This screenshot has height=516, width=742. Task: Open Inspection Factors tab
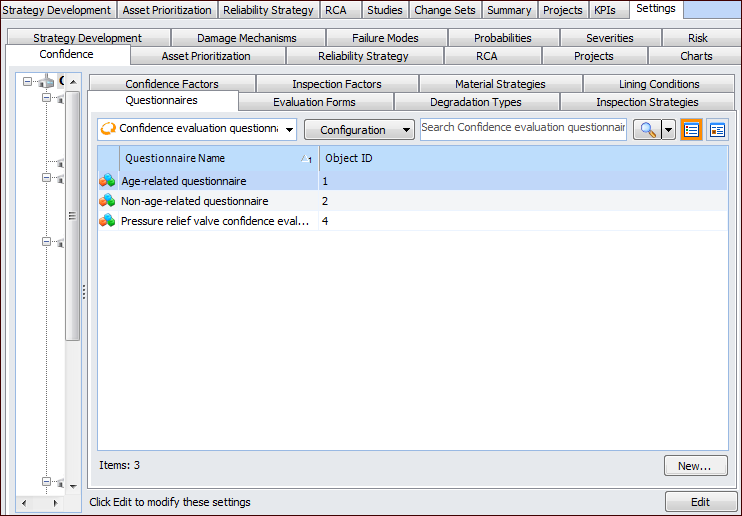click(x=337, y=84)
